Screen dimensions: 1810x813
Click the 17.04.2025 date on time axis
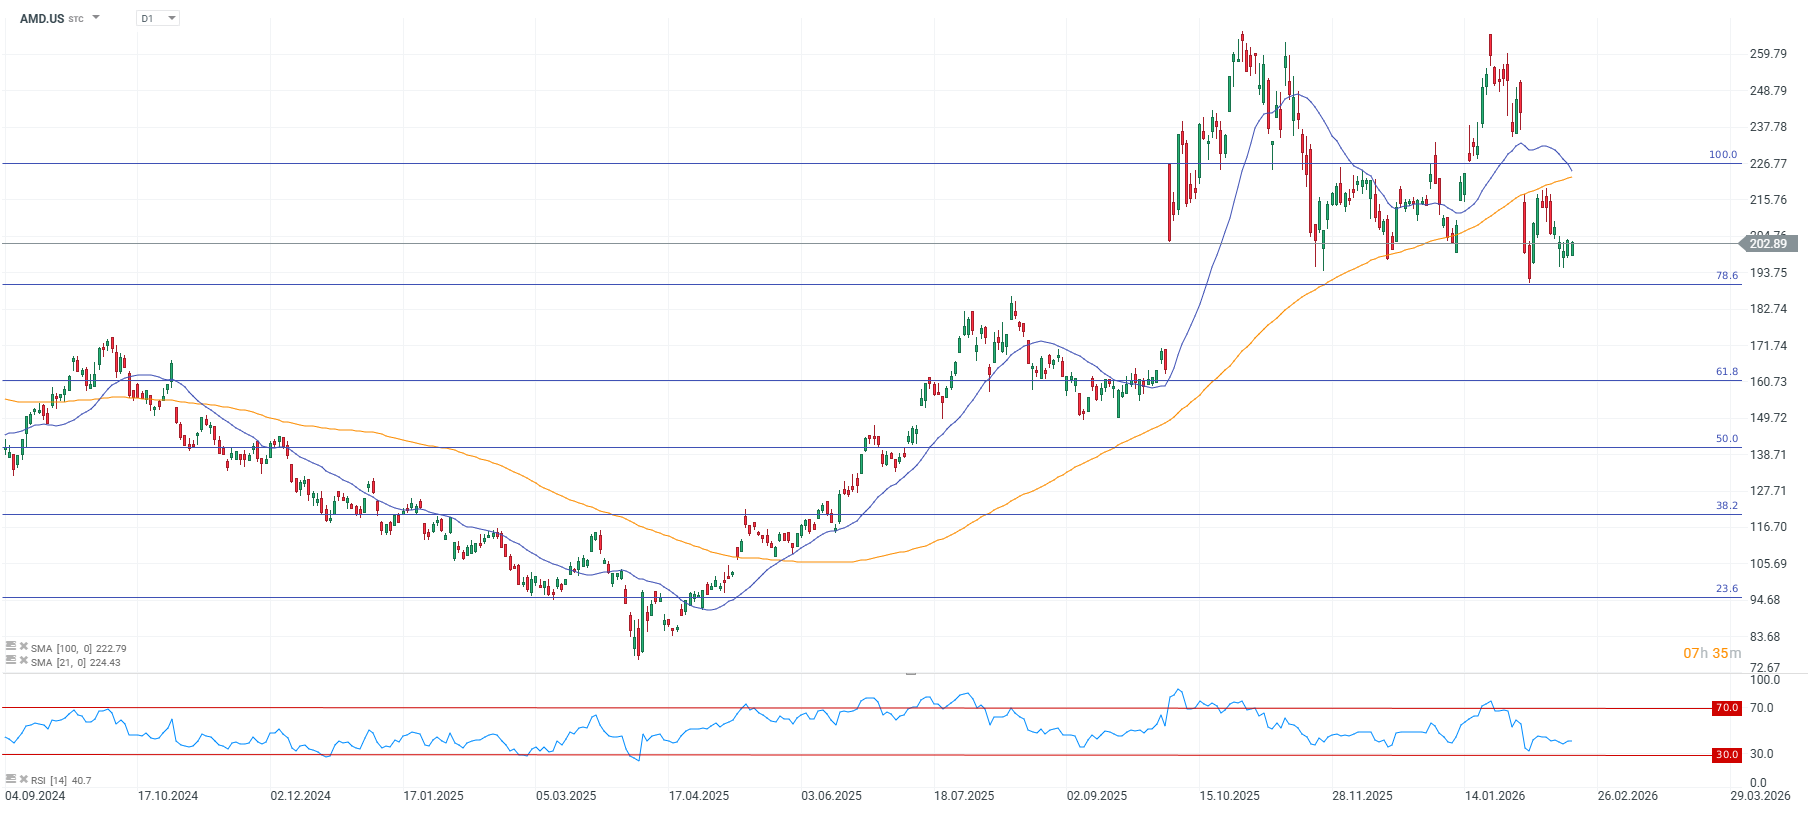pyautogui.click(x=699, y=796)
